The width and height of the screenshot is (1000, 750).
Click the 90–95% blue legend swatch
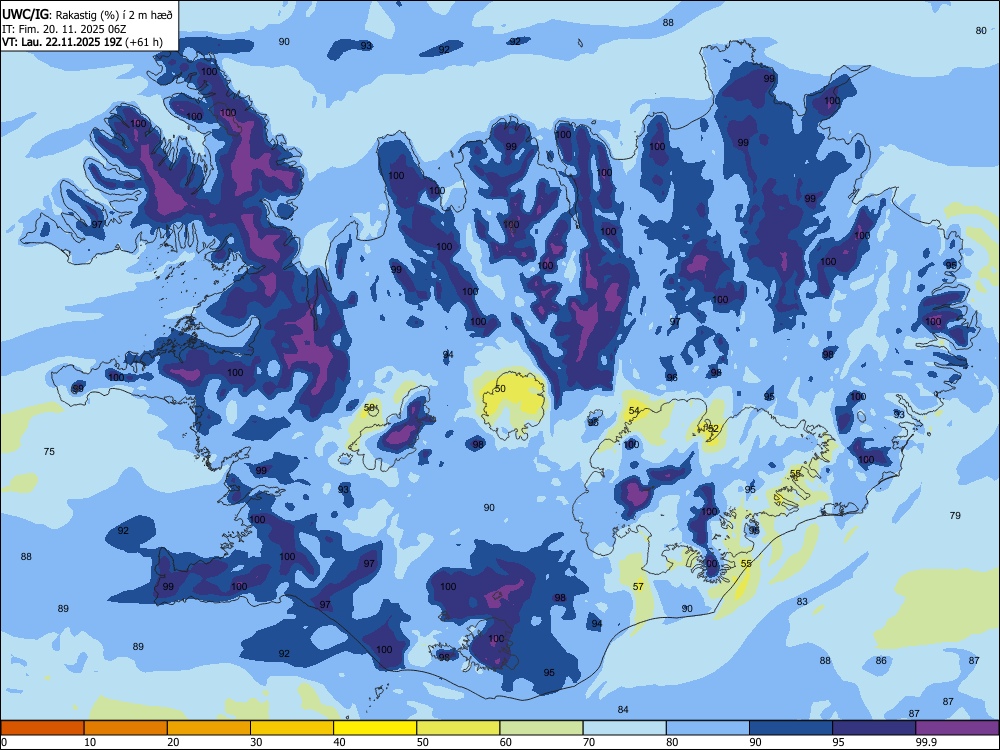click(791, 728)
